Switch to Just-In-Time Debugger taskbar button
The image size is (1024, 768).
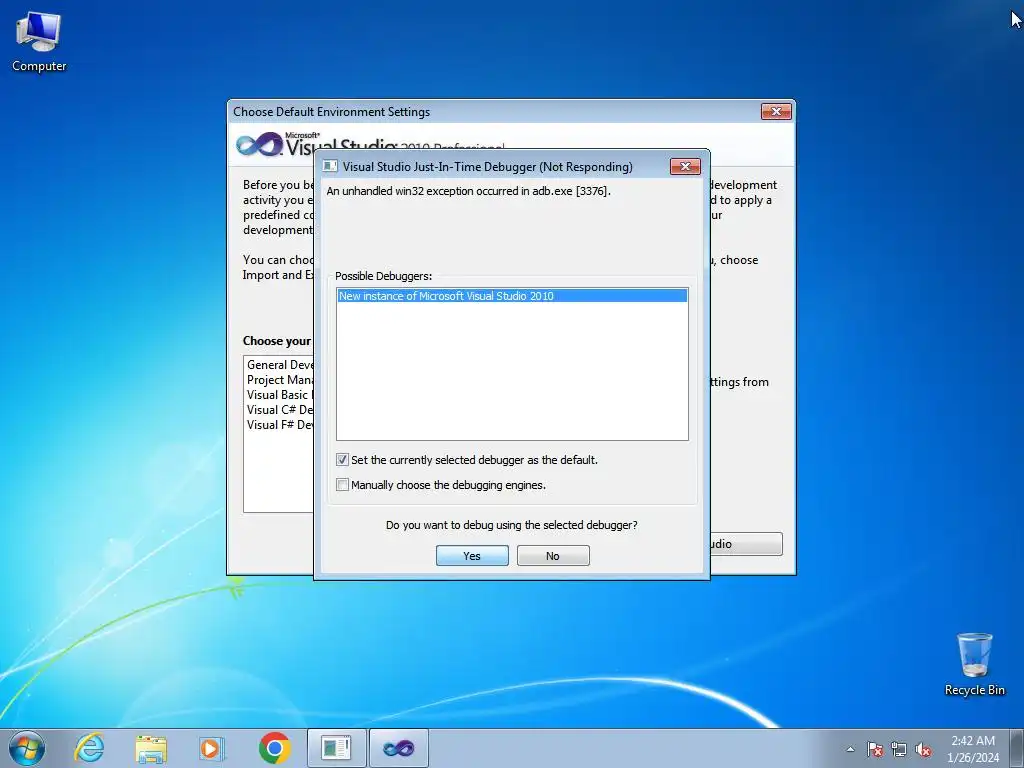click(x=337, y=748)
